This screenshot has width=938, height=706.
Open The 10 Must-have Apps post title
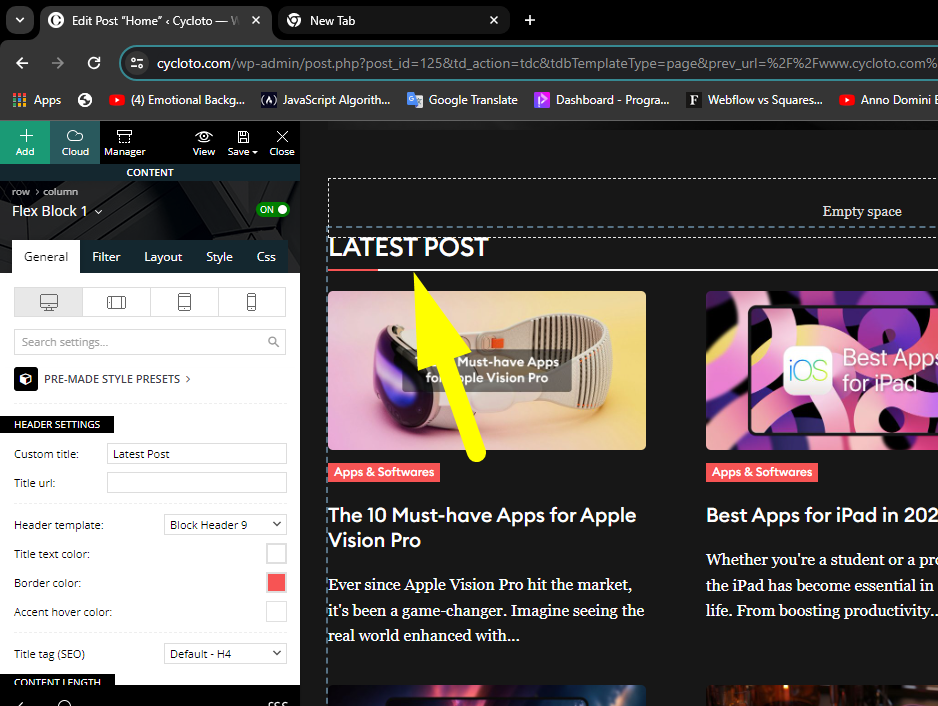pos(482,527)
